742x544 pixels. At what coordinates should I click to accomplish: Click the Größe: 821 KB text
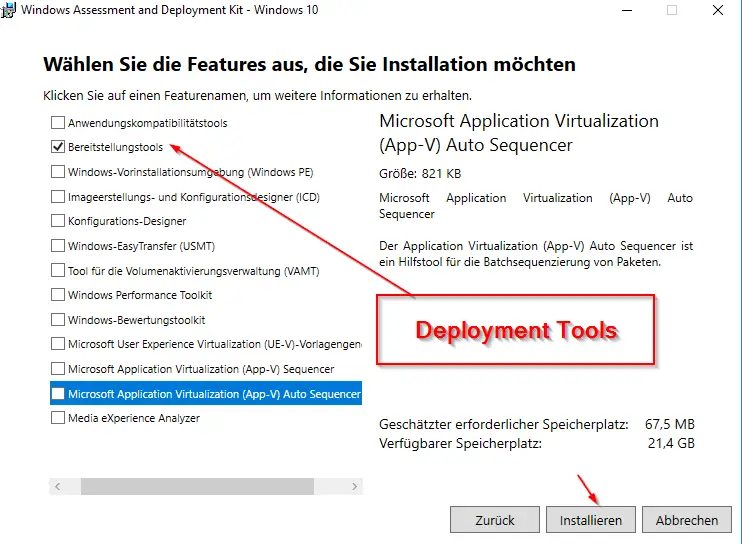[420, 174]
